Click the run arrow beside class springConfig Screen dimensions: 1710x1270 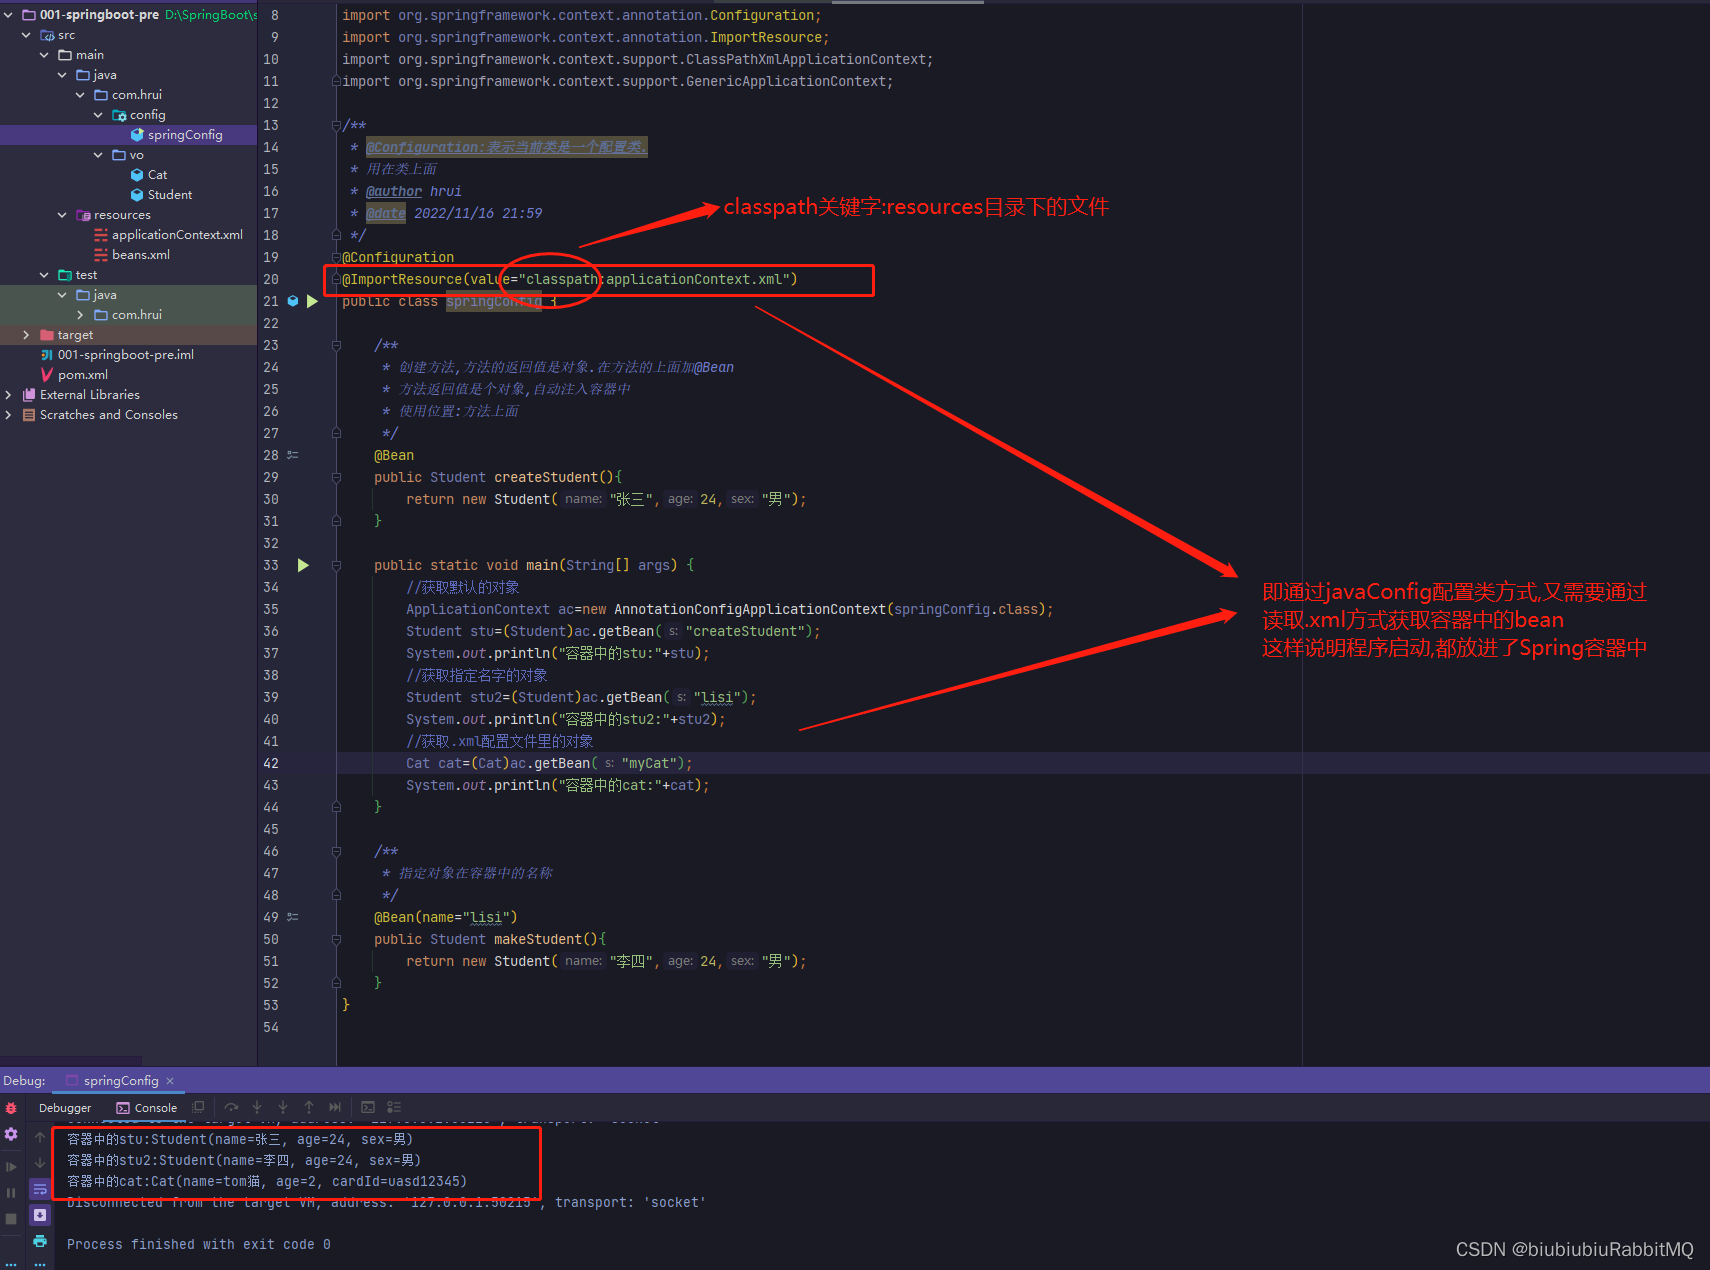coord(312,301)
